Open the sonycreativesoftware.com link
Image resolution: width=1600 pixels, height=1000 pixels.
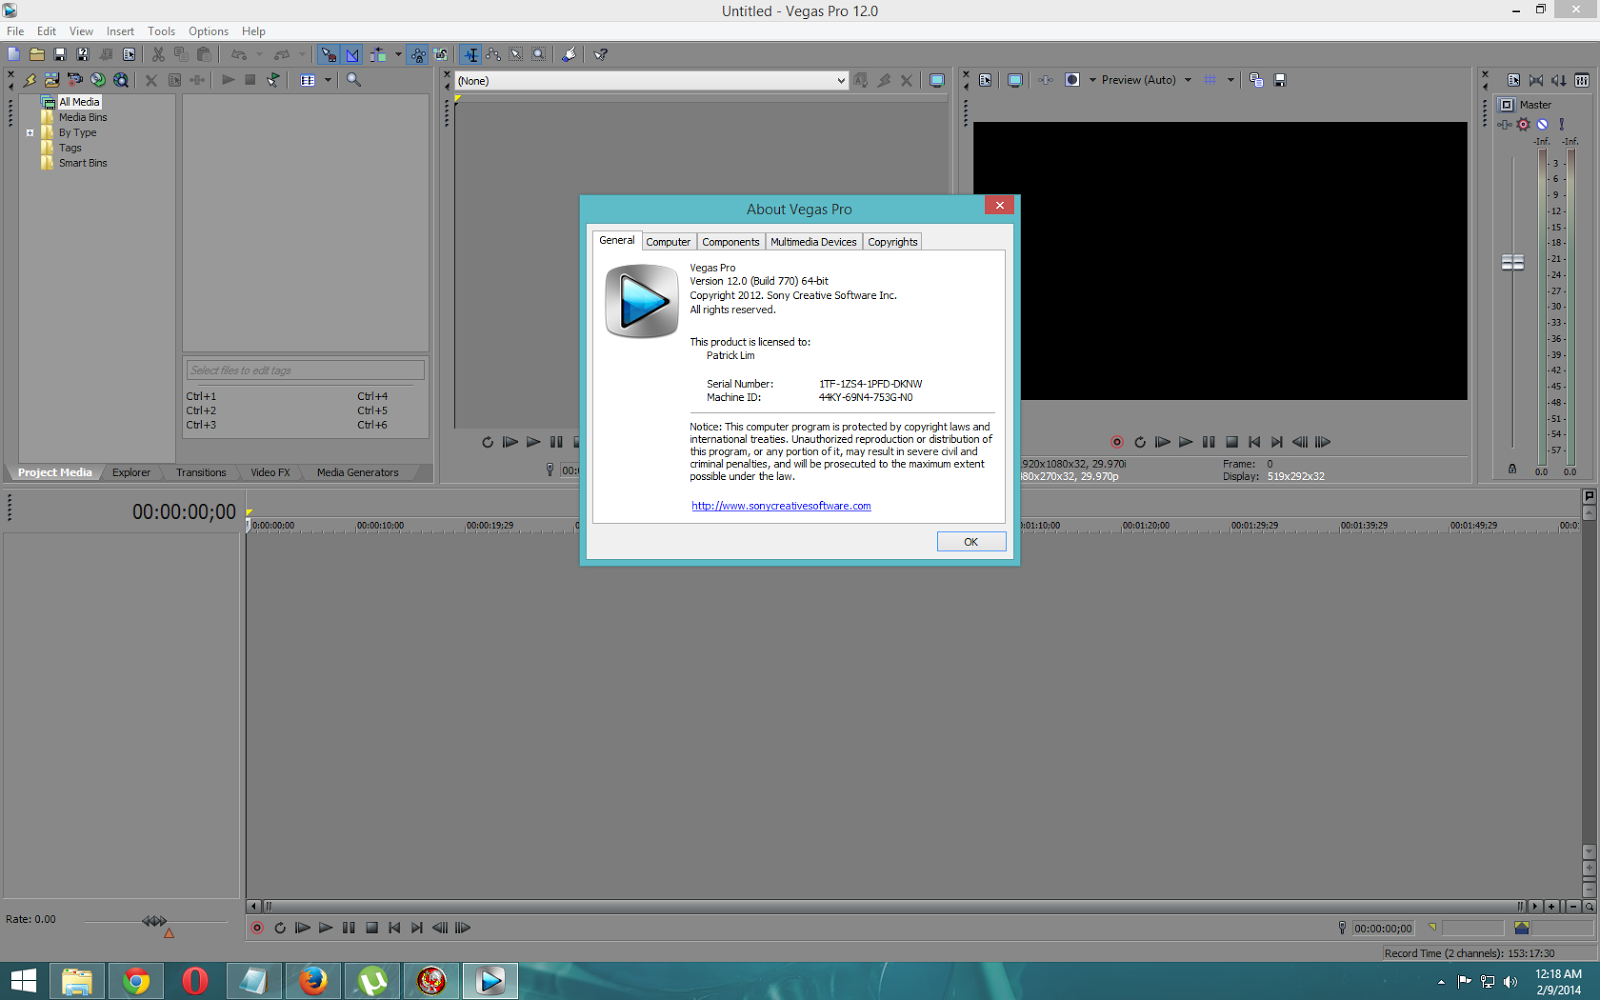[x=781, y=506]
